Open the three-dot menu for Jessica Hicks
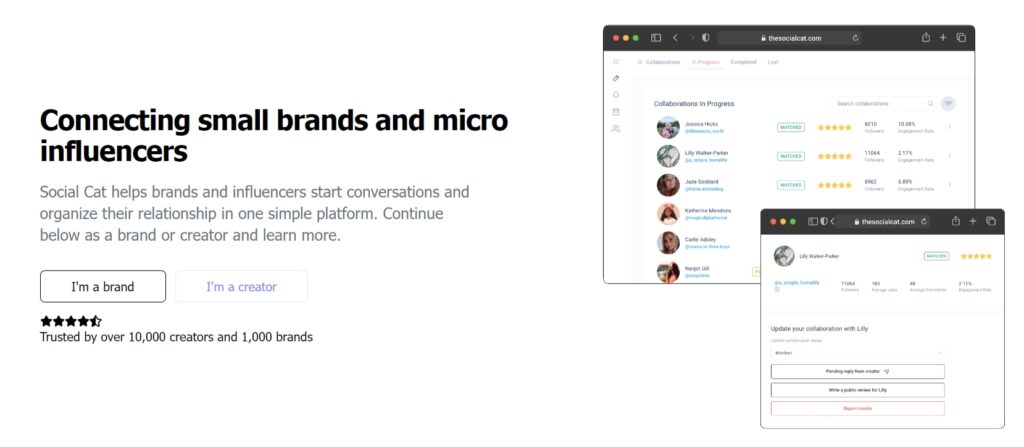This screenshot has height=447, width=1024. 949,127
